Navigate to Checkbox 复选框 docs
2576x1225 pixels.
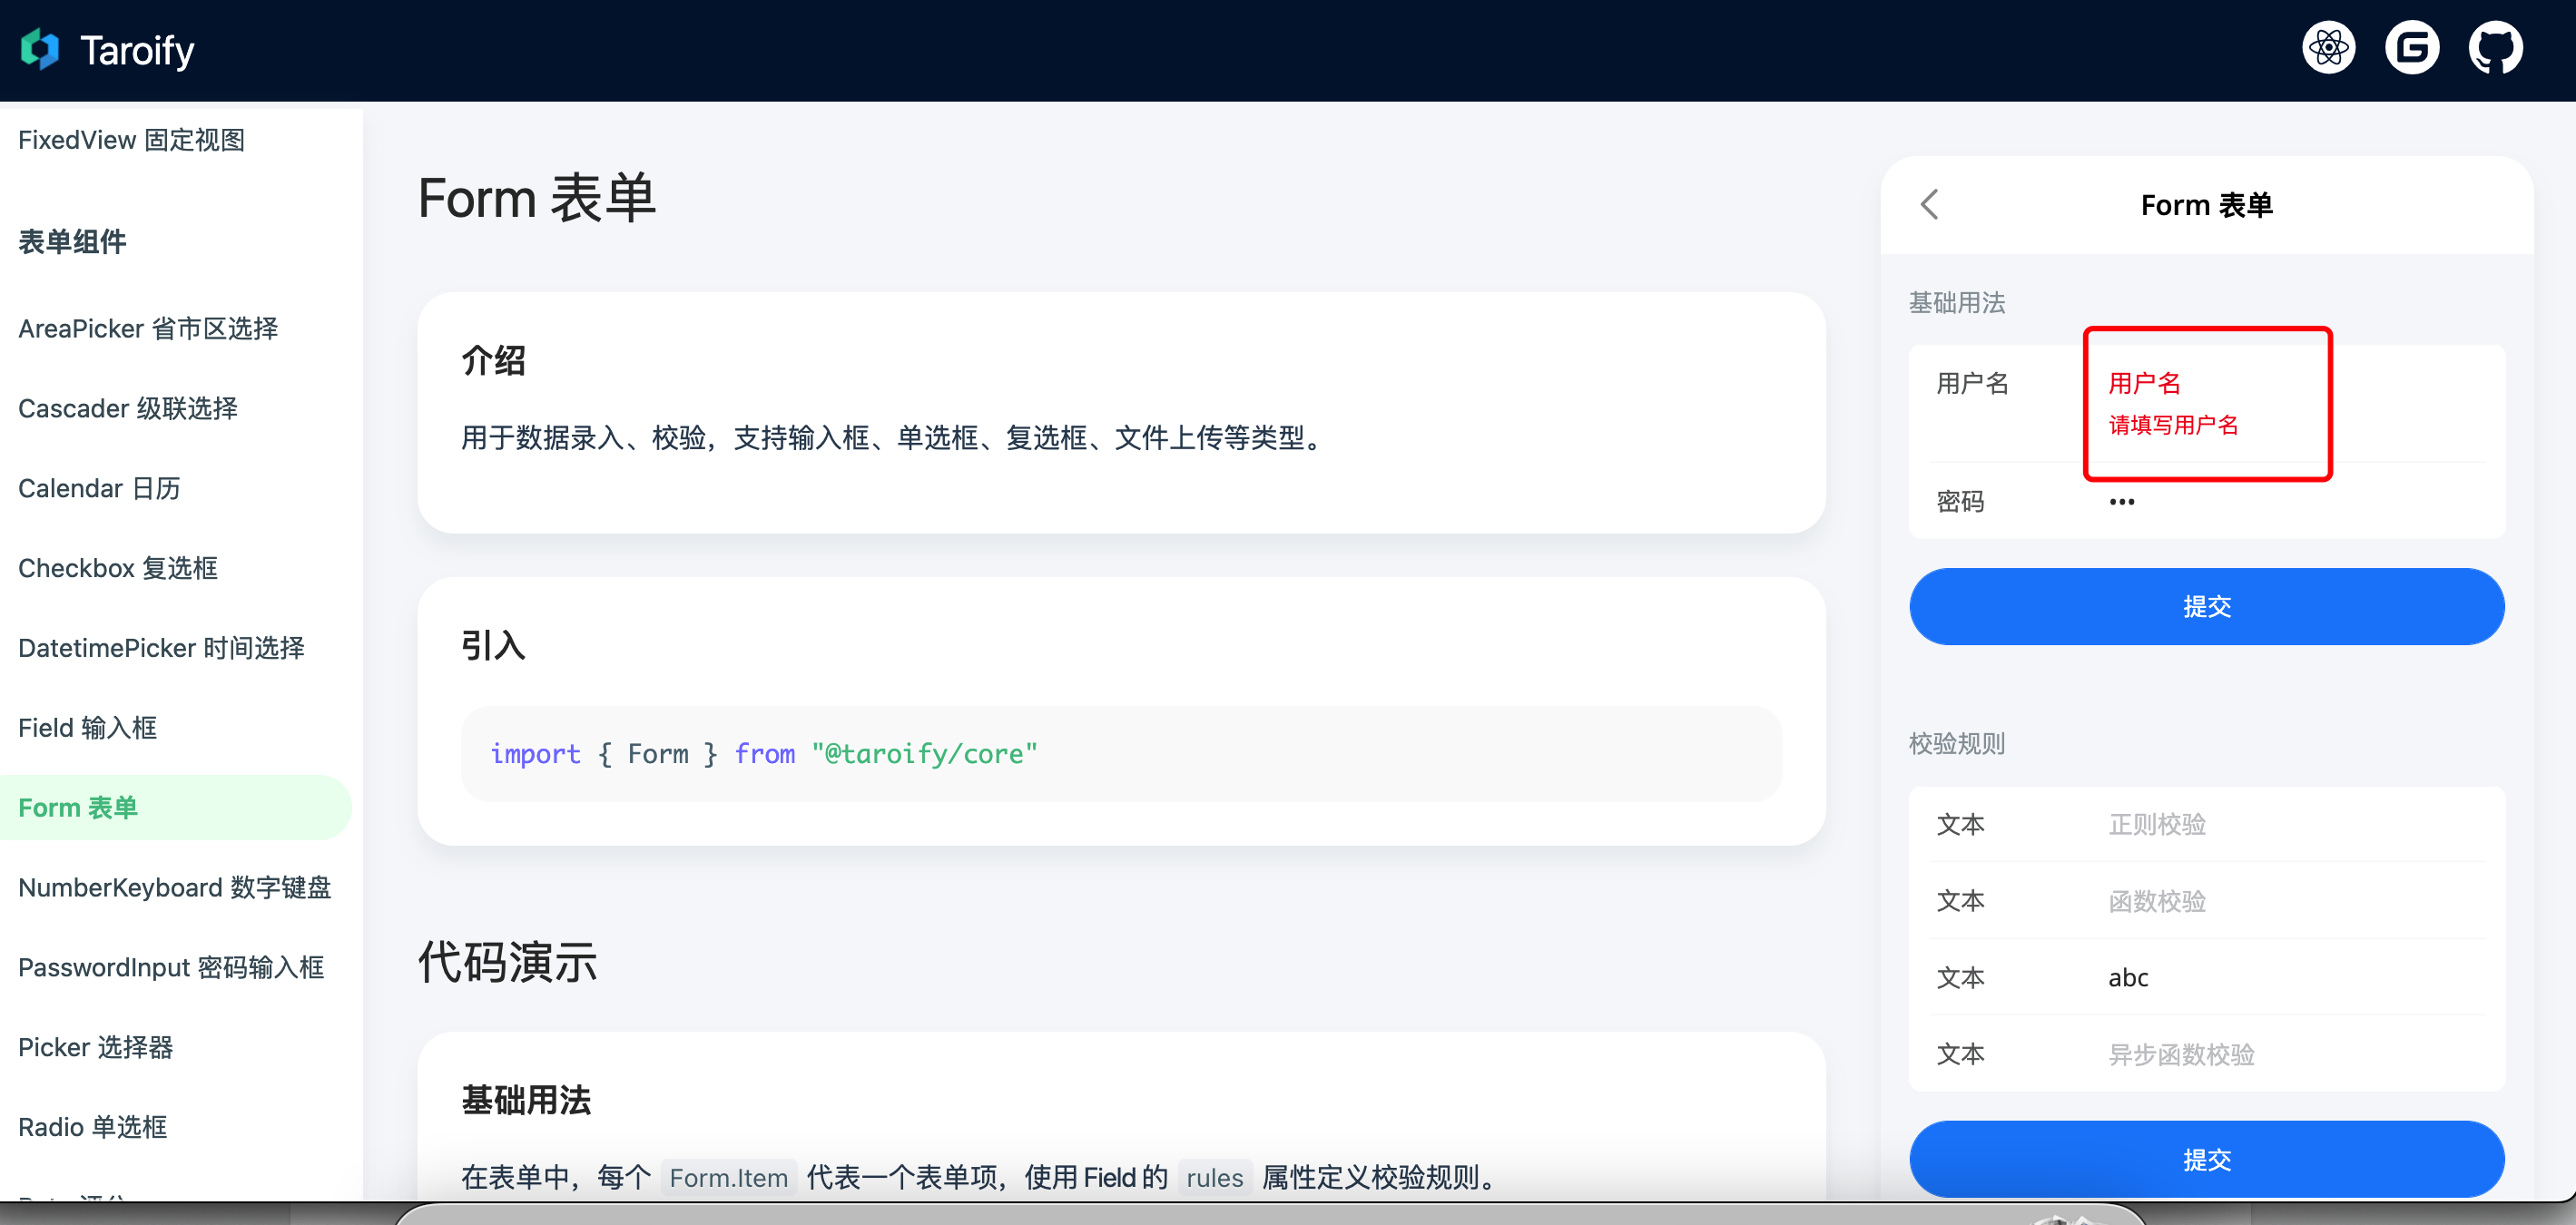(118, 568)
